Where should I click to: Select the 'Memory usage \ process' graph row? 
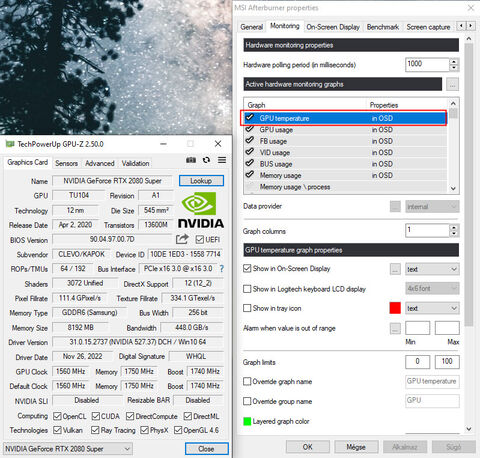point(345,187)
